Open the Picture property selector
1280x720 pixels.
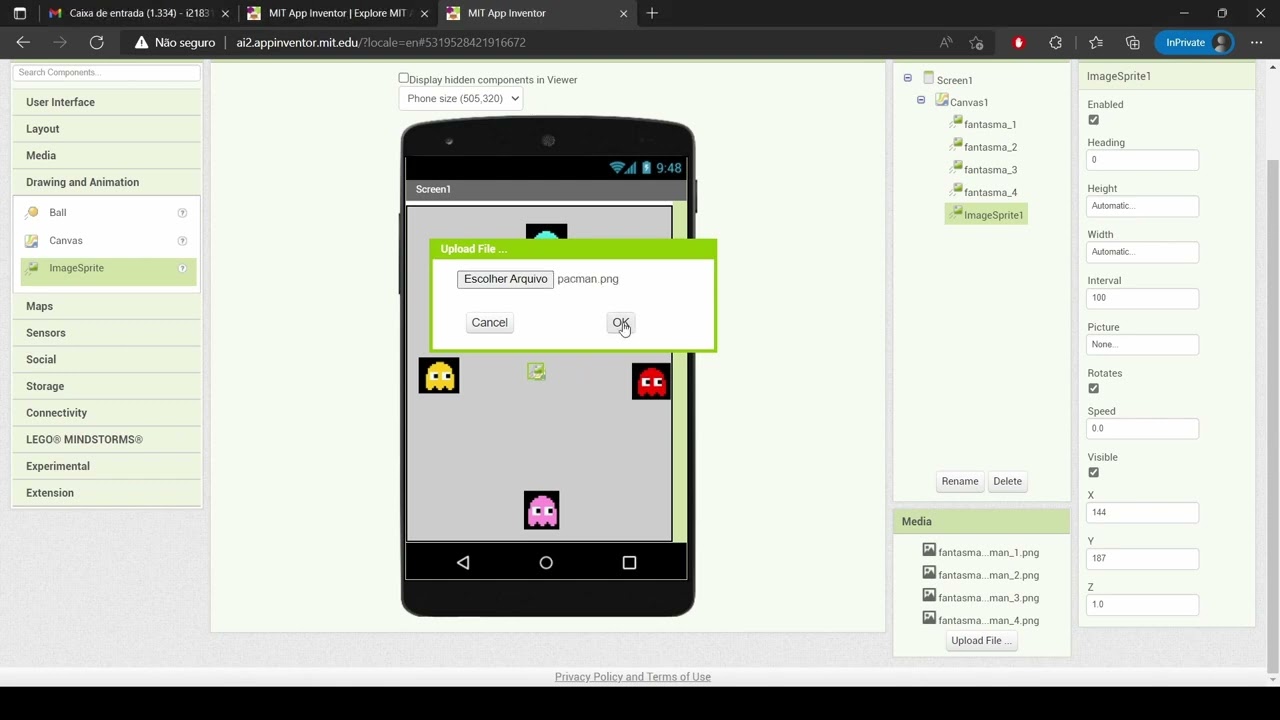[1143, 344]
